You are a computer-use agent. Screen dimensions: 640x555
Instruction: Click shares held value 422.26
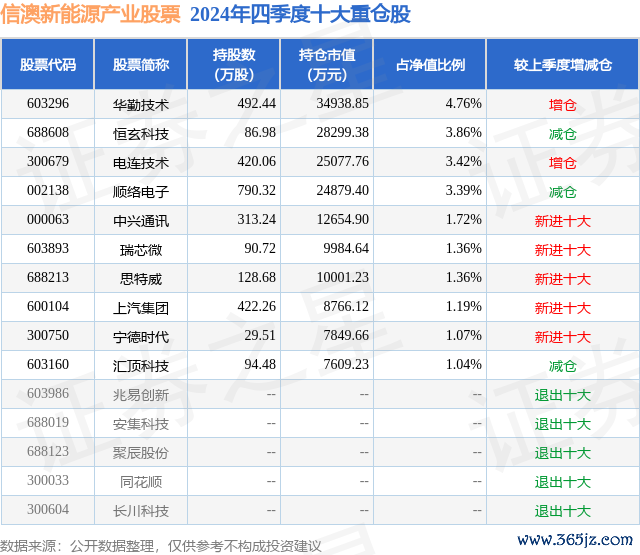pos(257,306)
